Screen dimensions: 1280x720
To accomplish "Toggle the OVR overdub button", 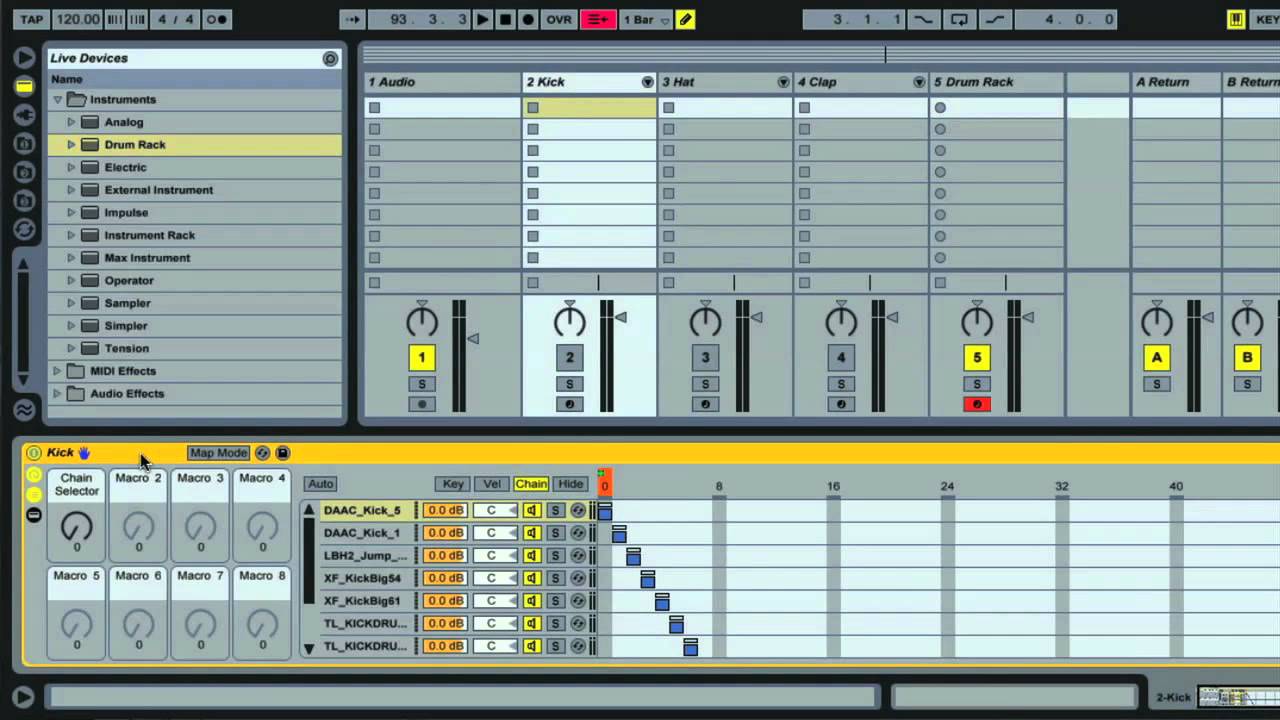I will click(x=559, y=19).
